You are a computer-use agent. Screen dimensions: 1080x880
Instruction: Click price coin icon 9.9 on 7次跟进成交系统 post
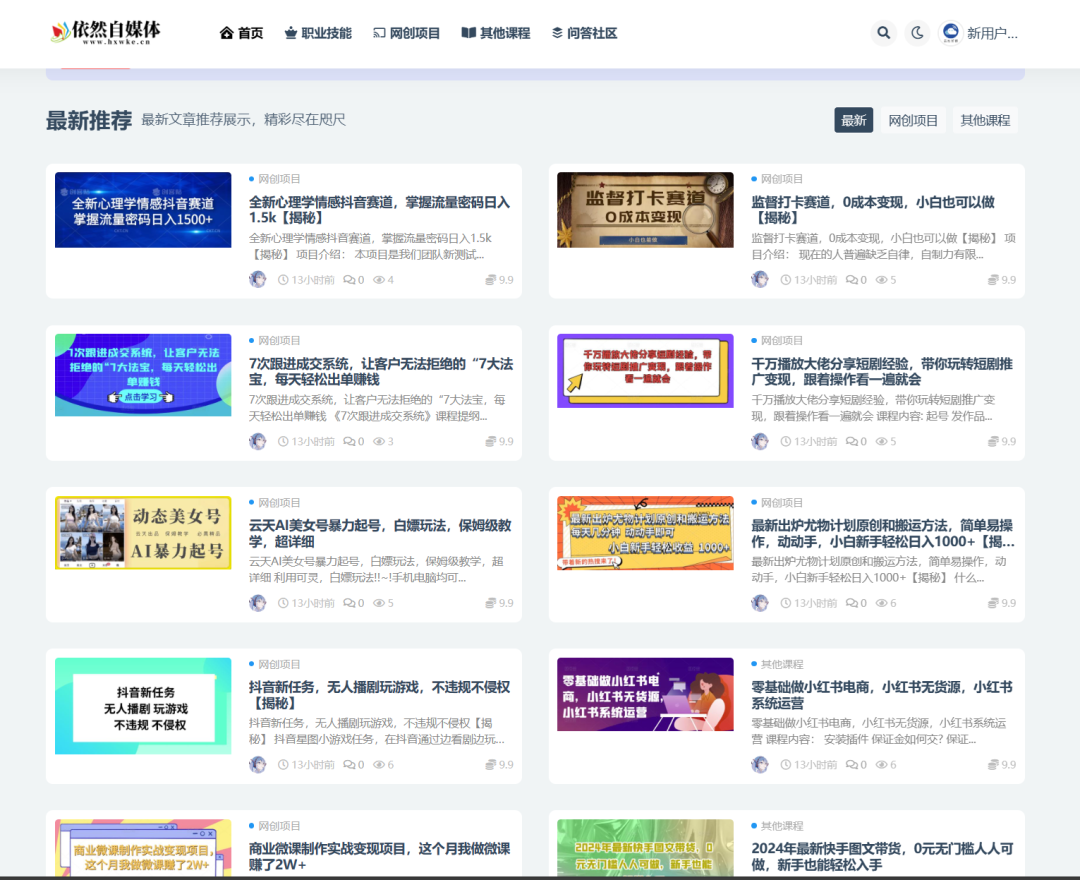tap(490, 441)
